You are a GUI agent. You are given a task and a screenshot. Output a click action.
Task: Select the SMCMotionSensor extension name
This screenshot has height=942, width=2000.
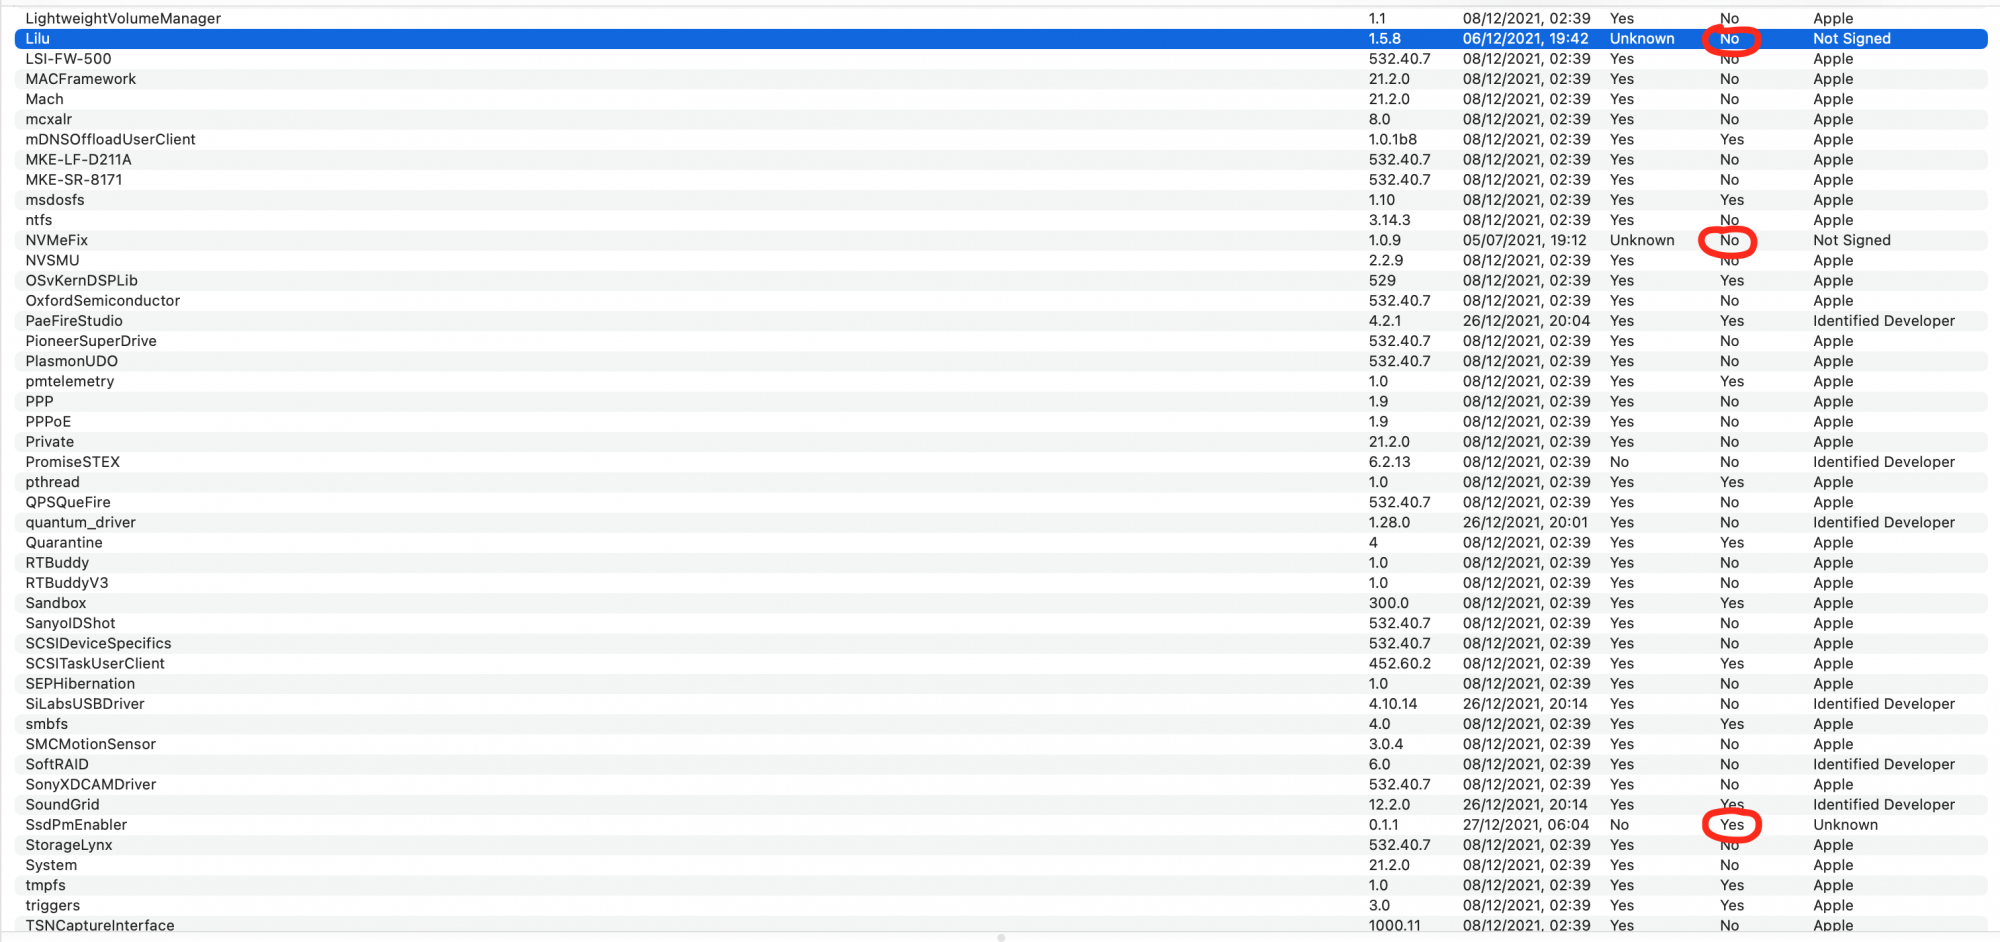tap(91, 744)
